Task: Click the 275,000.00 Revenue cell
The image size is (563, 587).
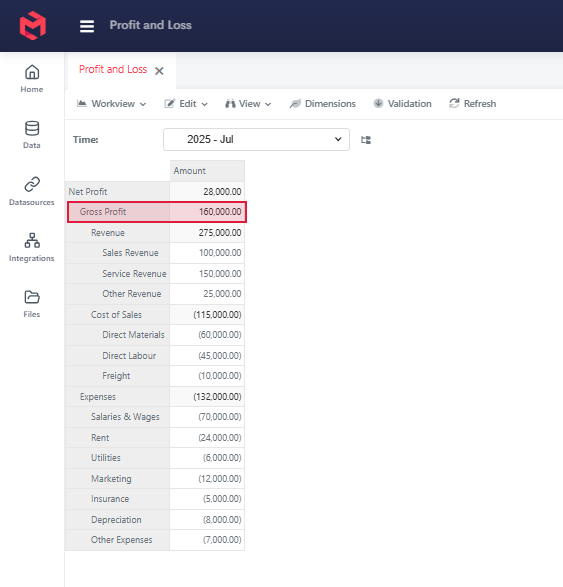Action: point(207,233)
